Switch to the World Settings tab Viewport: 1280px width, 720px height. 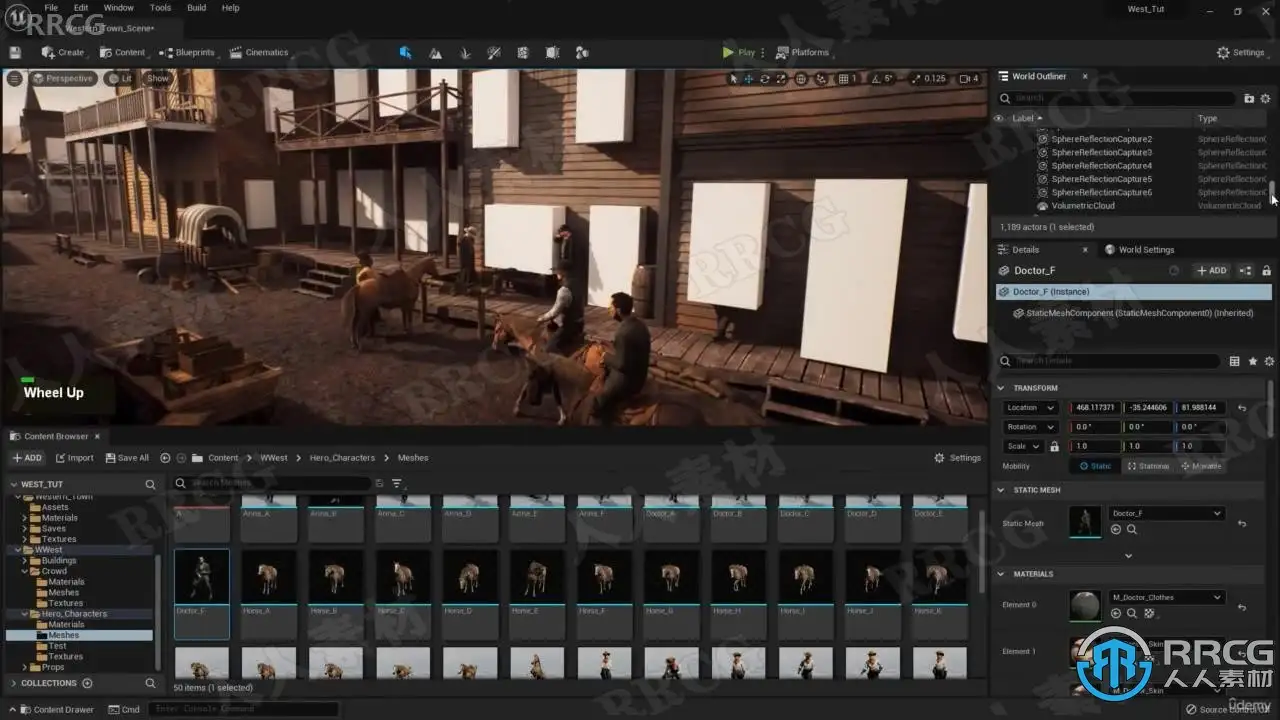tap(1145, 250)
